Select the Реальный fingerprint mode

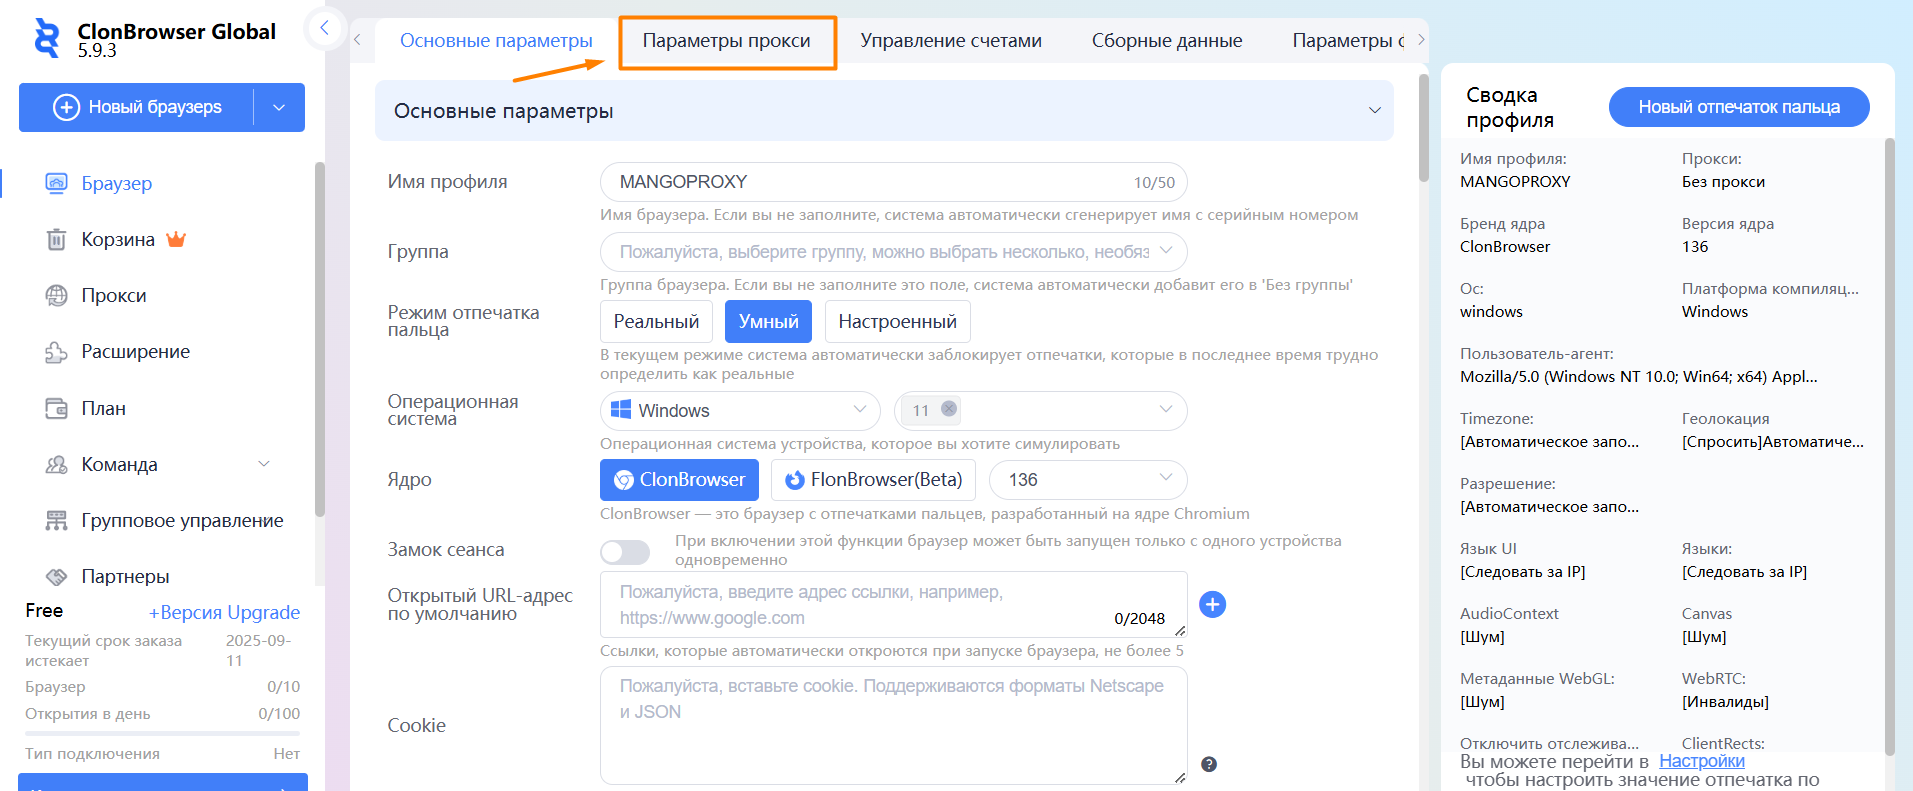click(656, 321)
